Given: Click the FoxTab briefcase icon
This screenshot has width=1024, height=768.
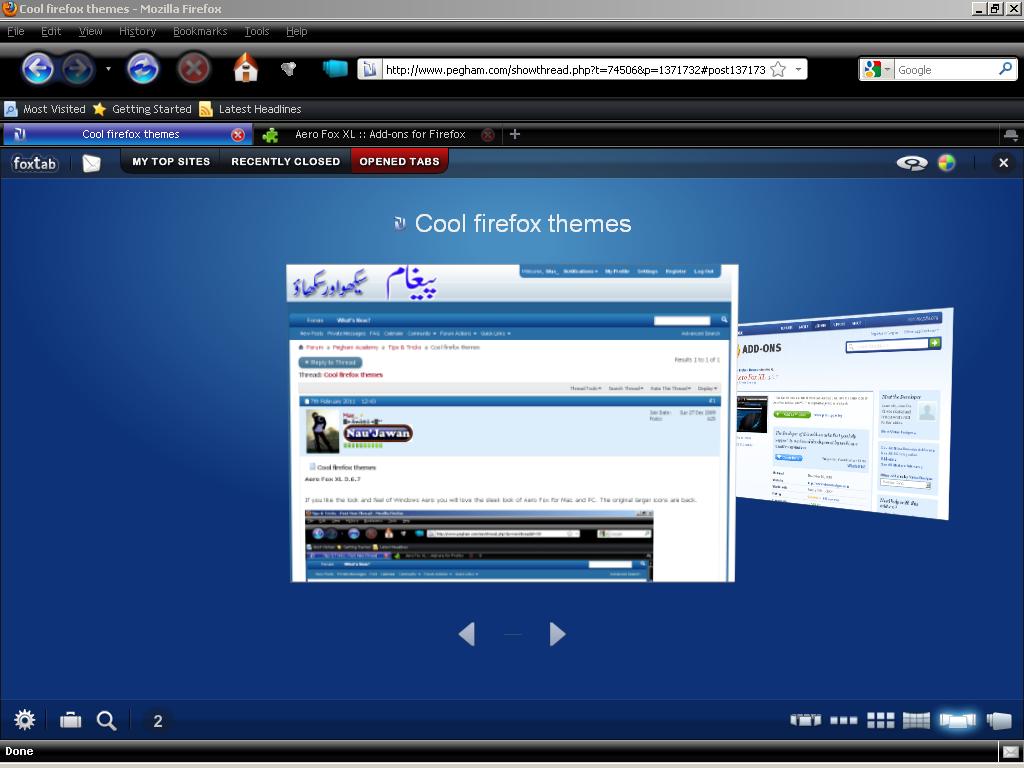Looking at the screenshot, I should pos(71,720).
